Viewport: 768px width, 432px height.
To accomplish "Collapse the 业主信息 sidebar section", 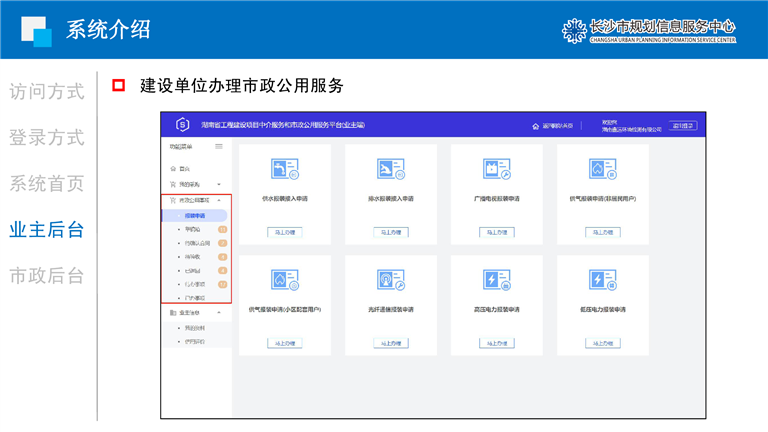I will point(219,313).
